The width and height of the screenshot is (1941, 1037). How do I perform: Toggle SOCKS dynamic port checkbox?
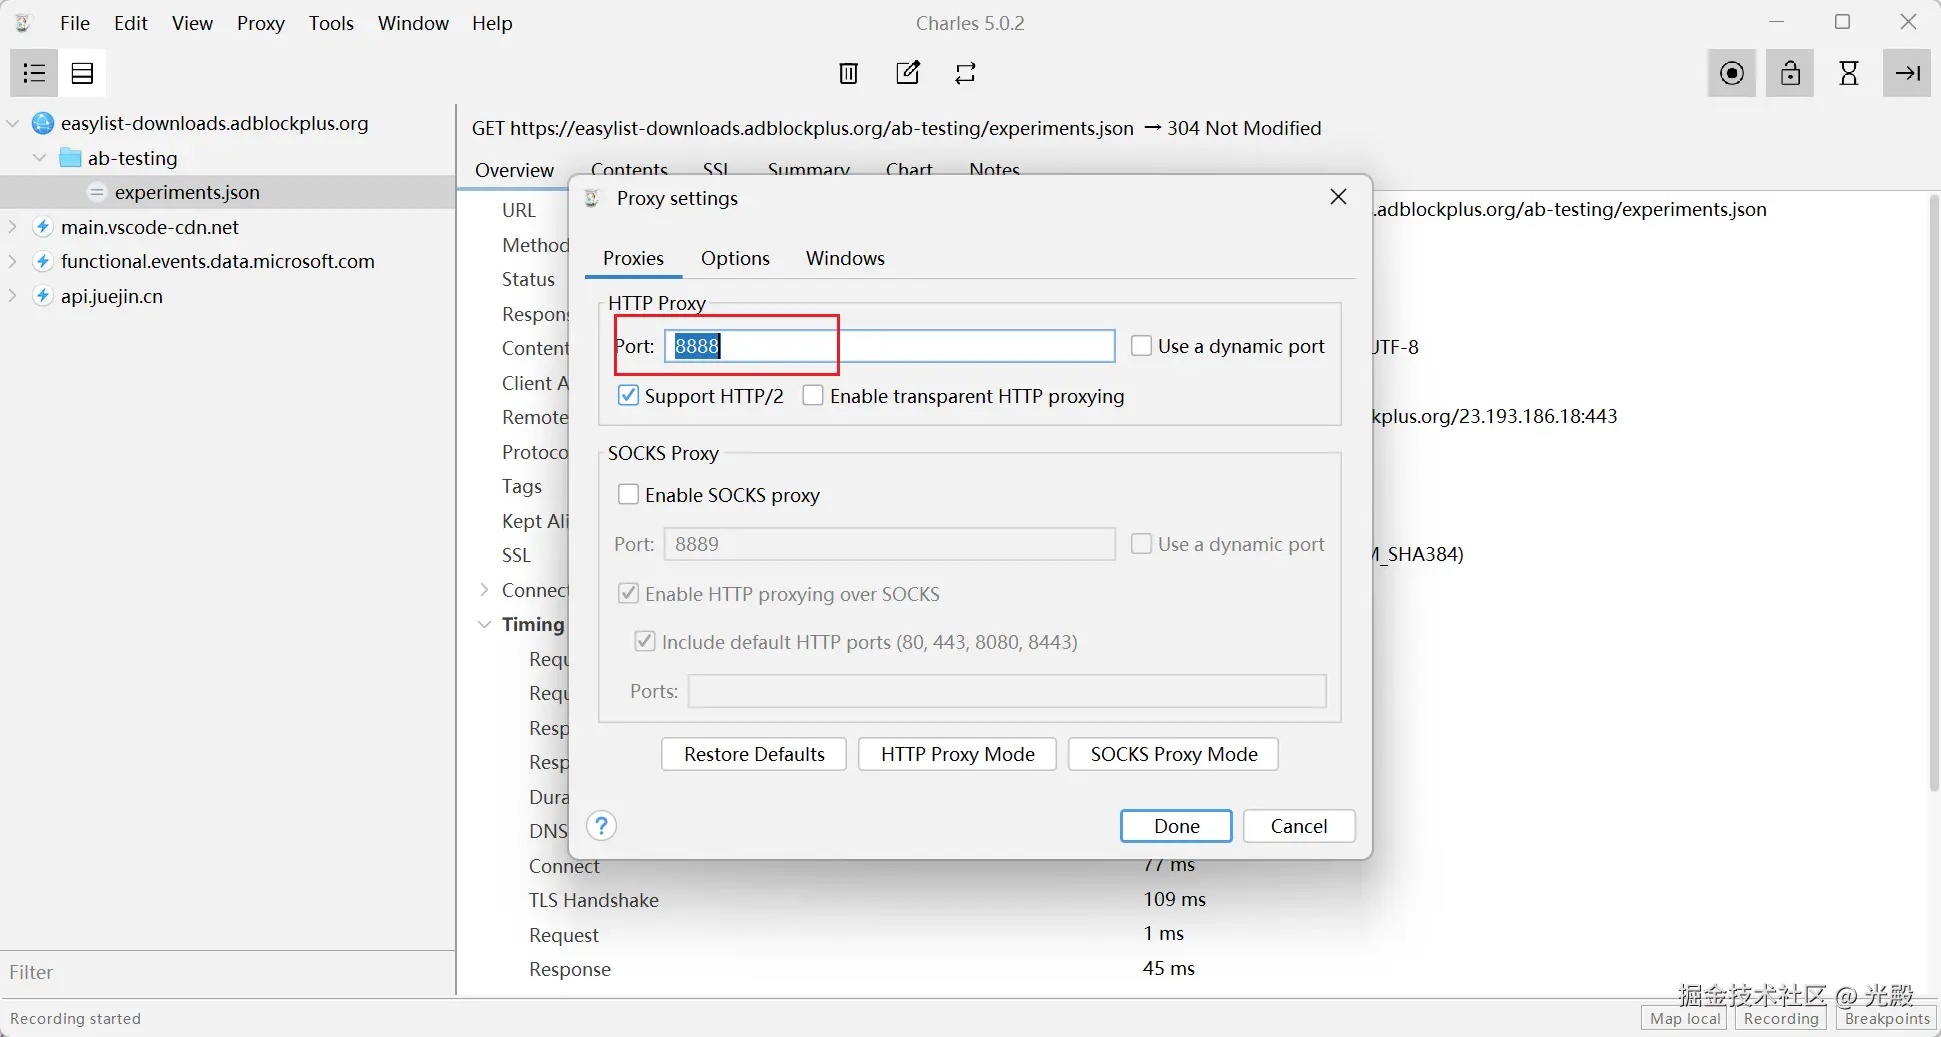(1141, 543)
